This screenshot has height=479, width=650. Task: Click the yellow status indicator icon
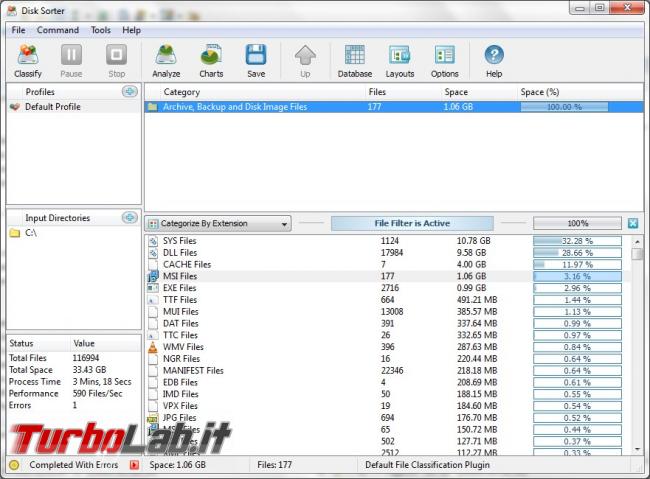coord(14,465)
